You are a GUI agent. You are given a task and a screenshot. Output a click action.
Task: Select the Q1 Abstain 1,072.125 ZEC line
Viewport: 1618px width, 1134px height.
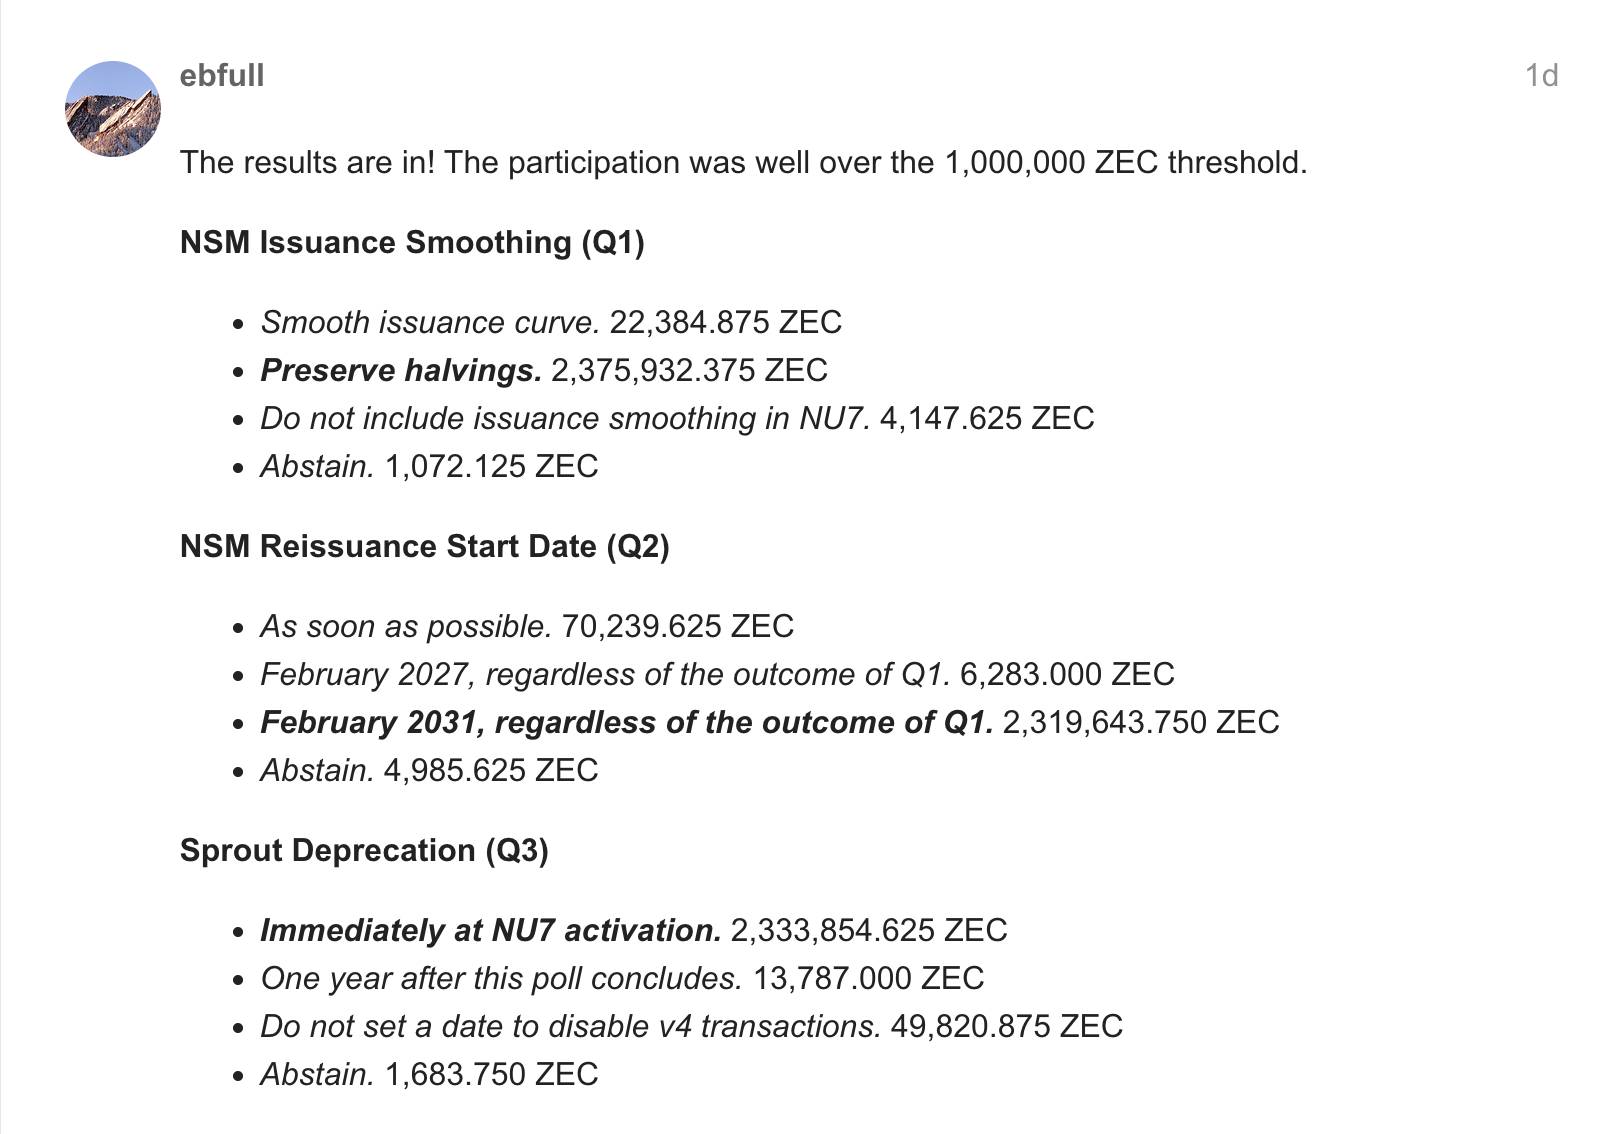pyautogui.click(x=429, y=467)
